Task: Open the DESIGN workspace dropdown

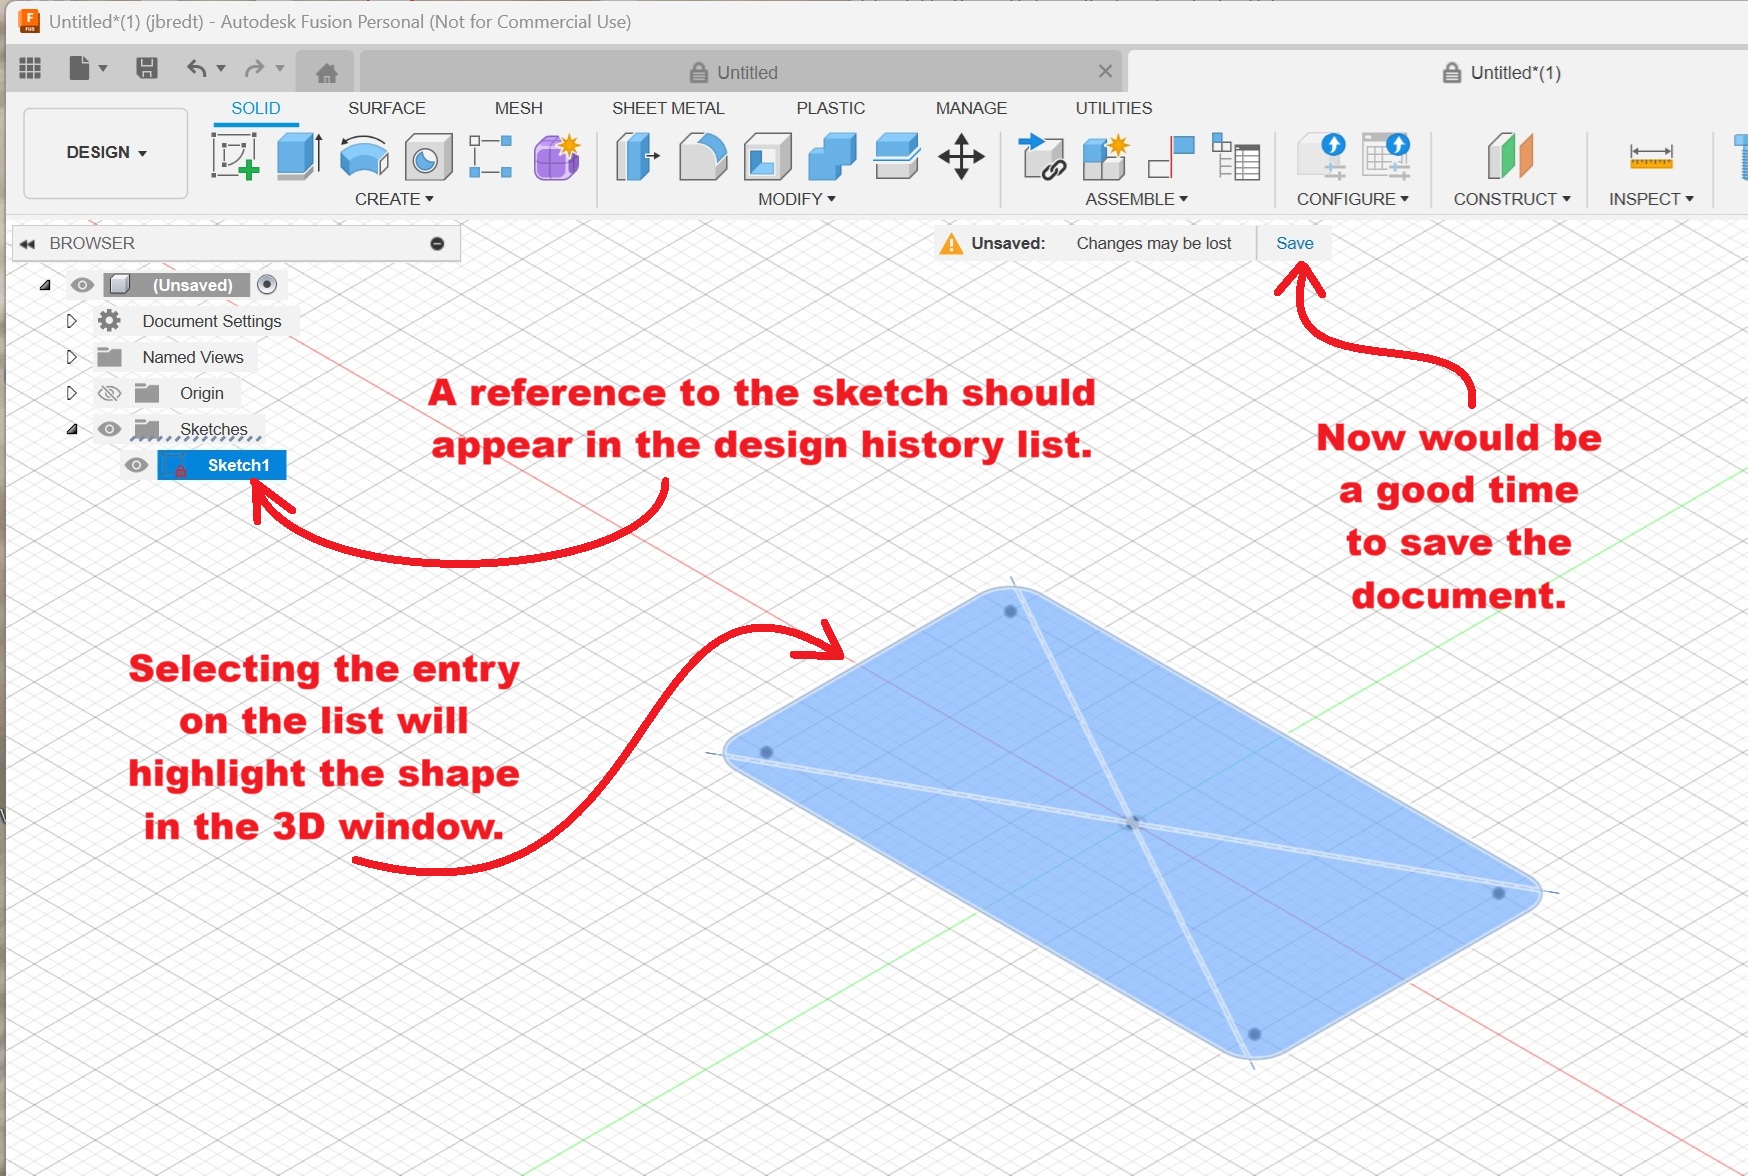Action: 106,153
